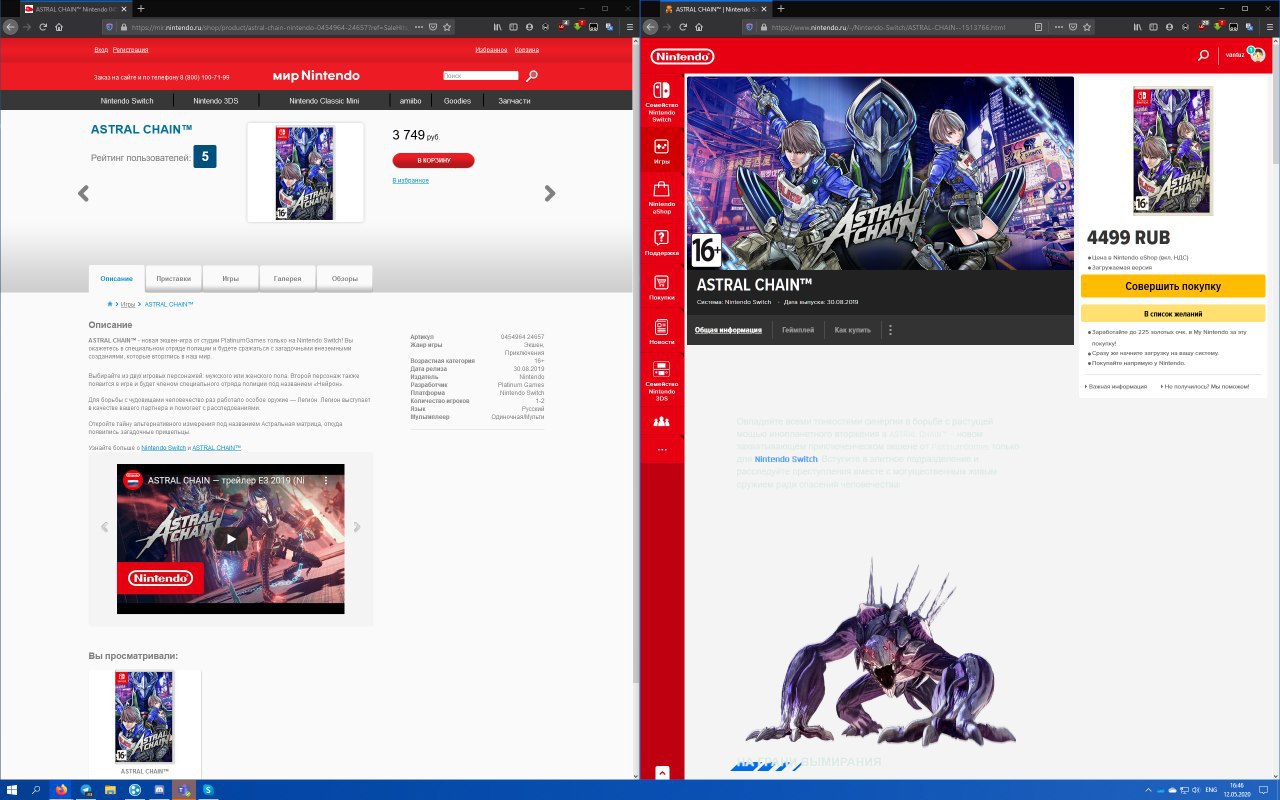This screenshot has height=800, width=1280.
Task: Click the Nintendo logo in the right window
Action: [682, 56]
